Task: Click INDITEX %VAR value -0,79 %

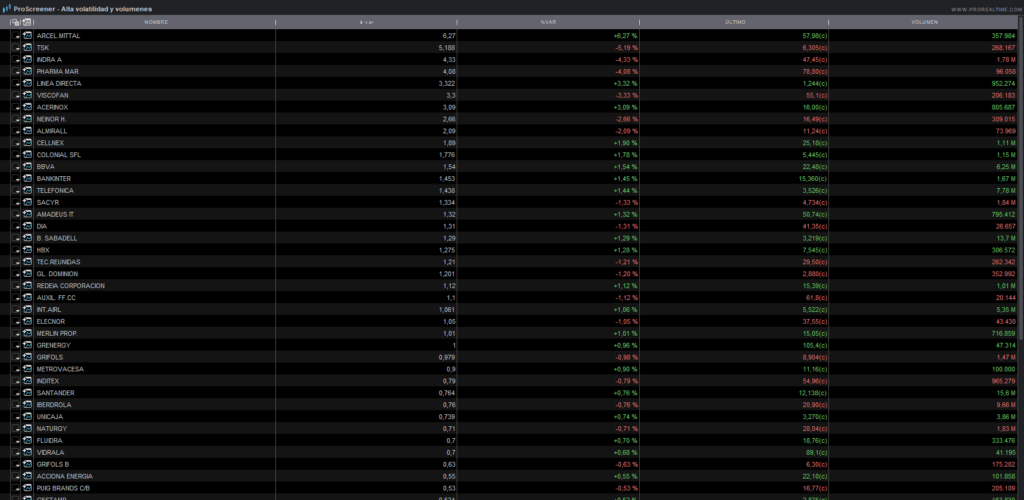Action: 626,381
